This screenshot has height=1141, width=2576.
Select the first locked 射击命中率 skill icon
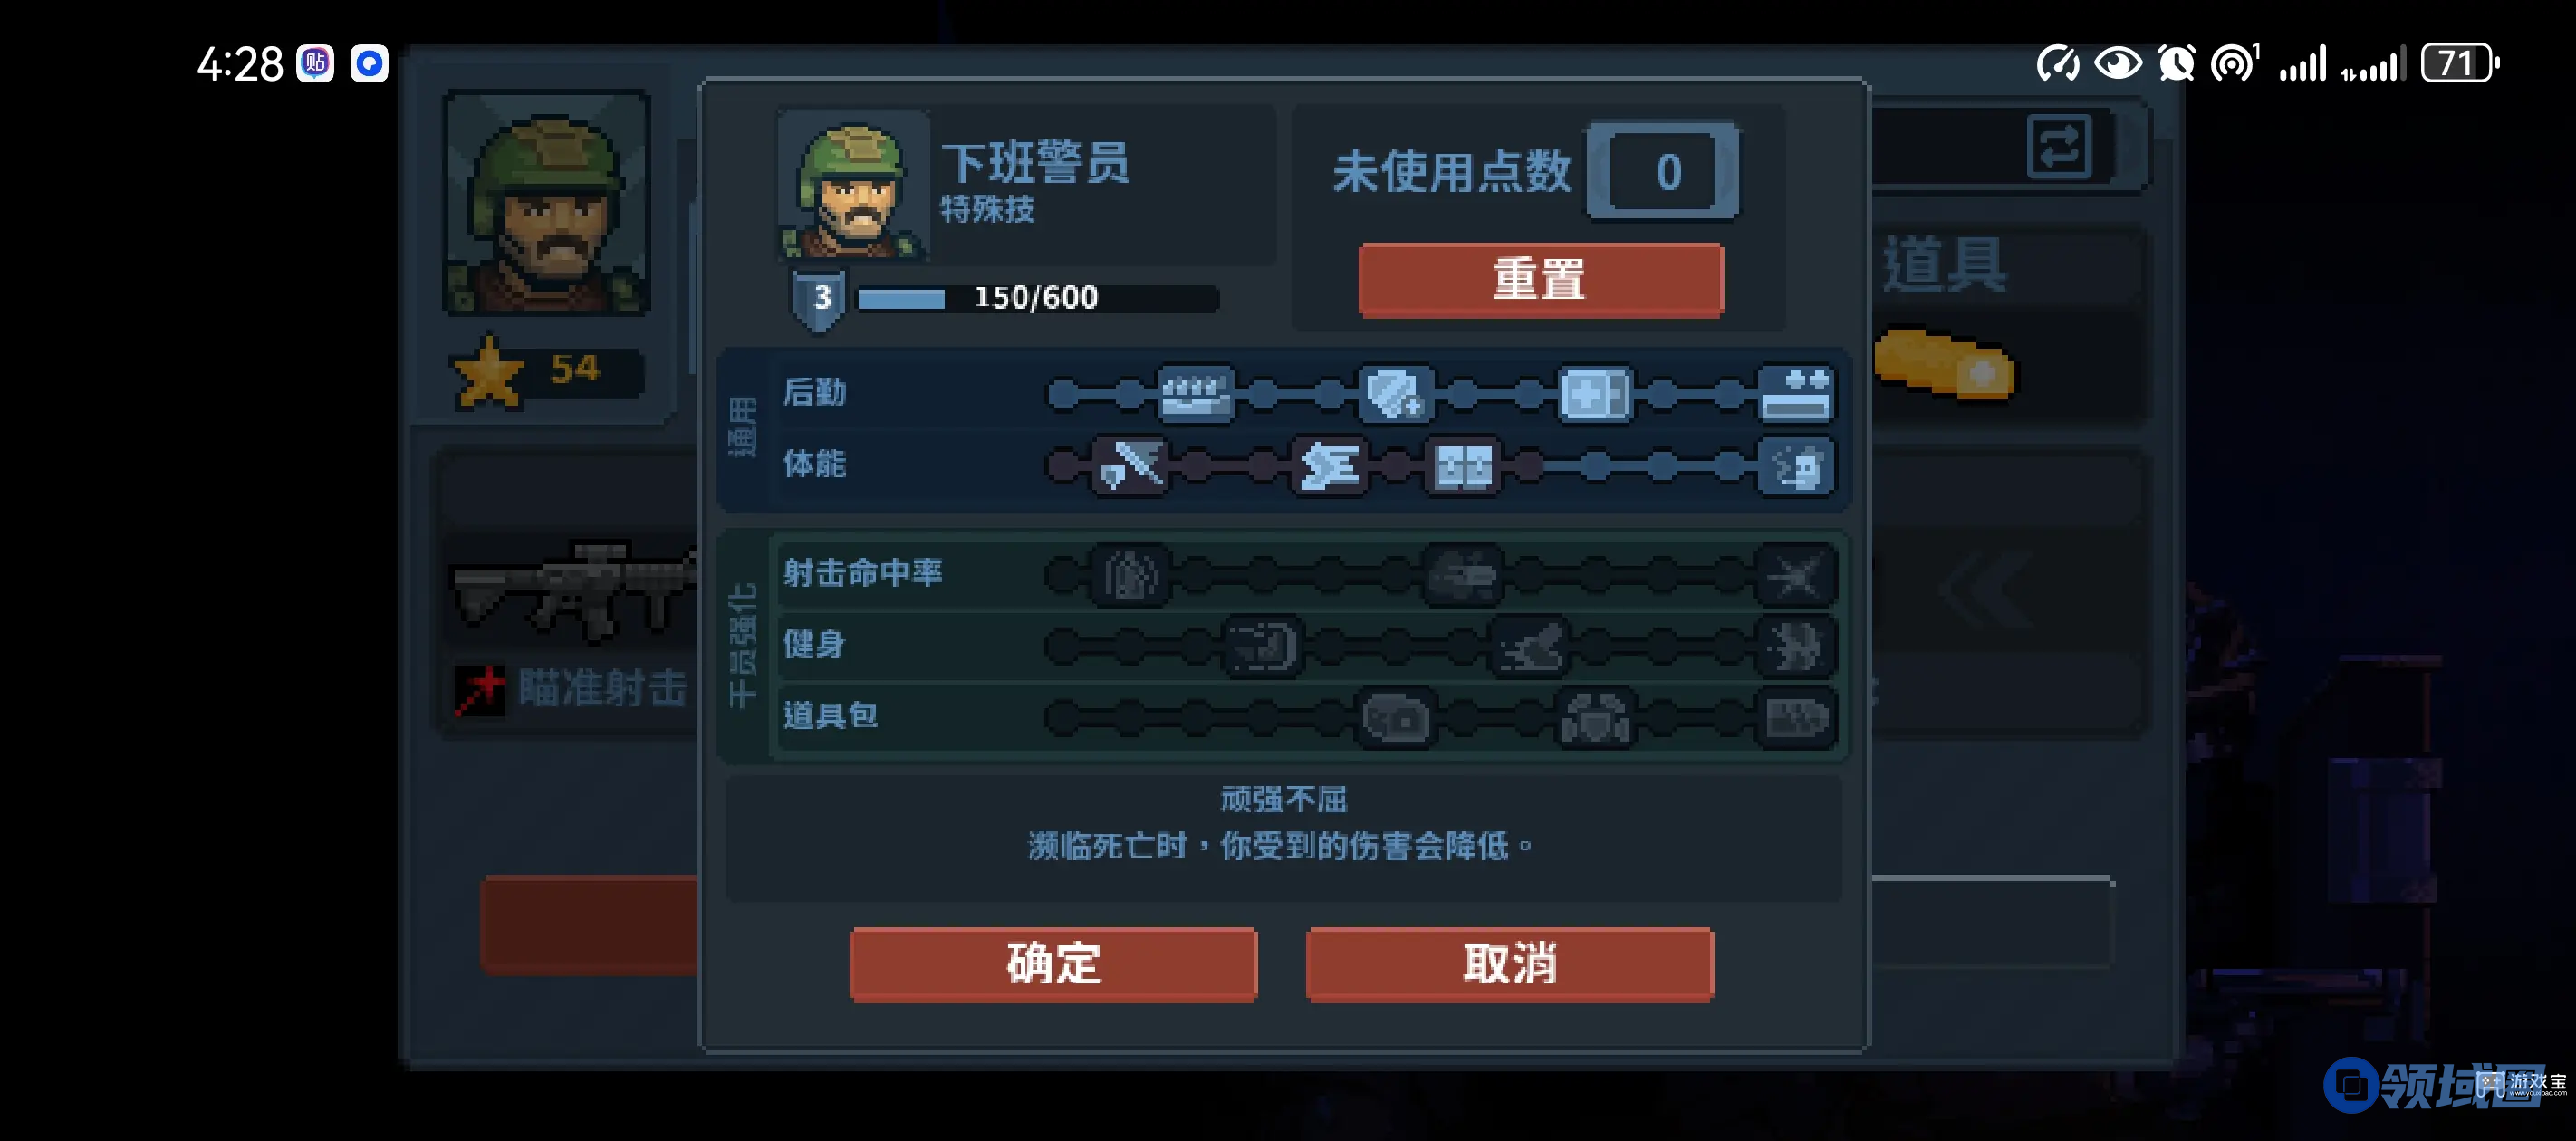tap(1130, 576)
